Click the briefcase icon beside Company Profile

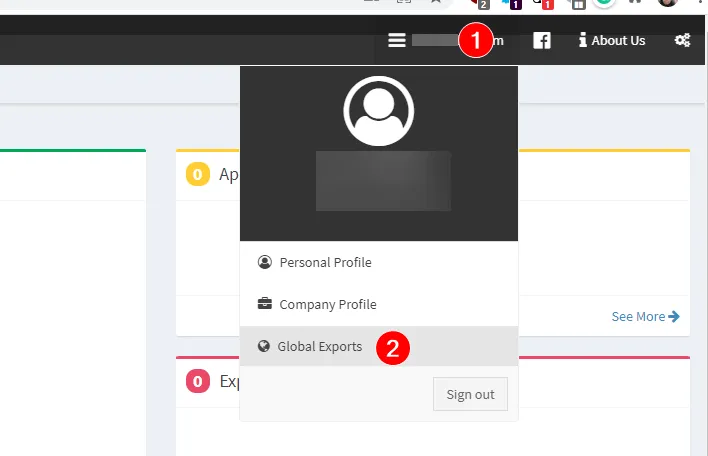pyautogui.click(x=264, y=304)
